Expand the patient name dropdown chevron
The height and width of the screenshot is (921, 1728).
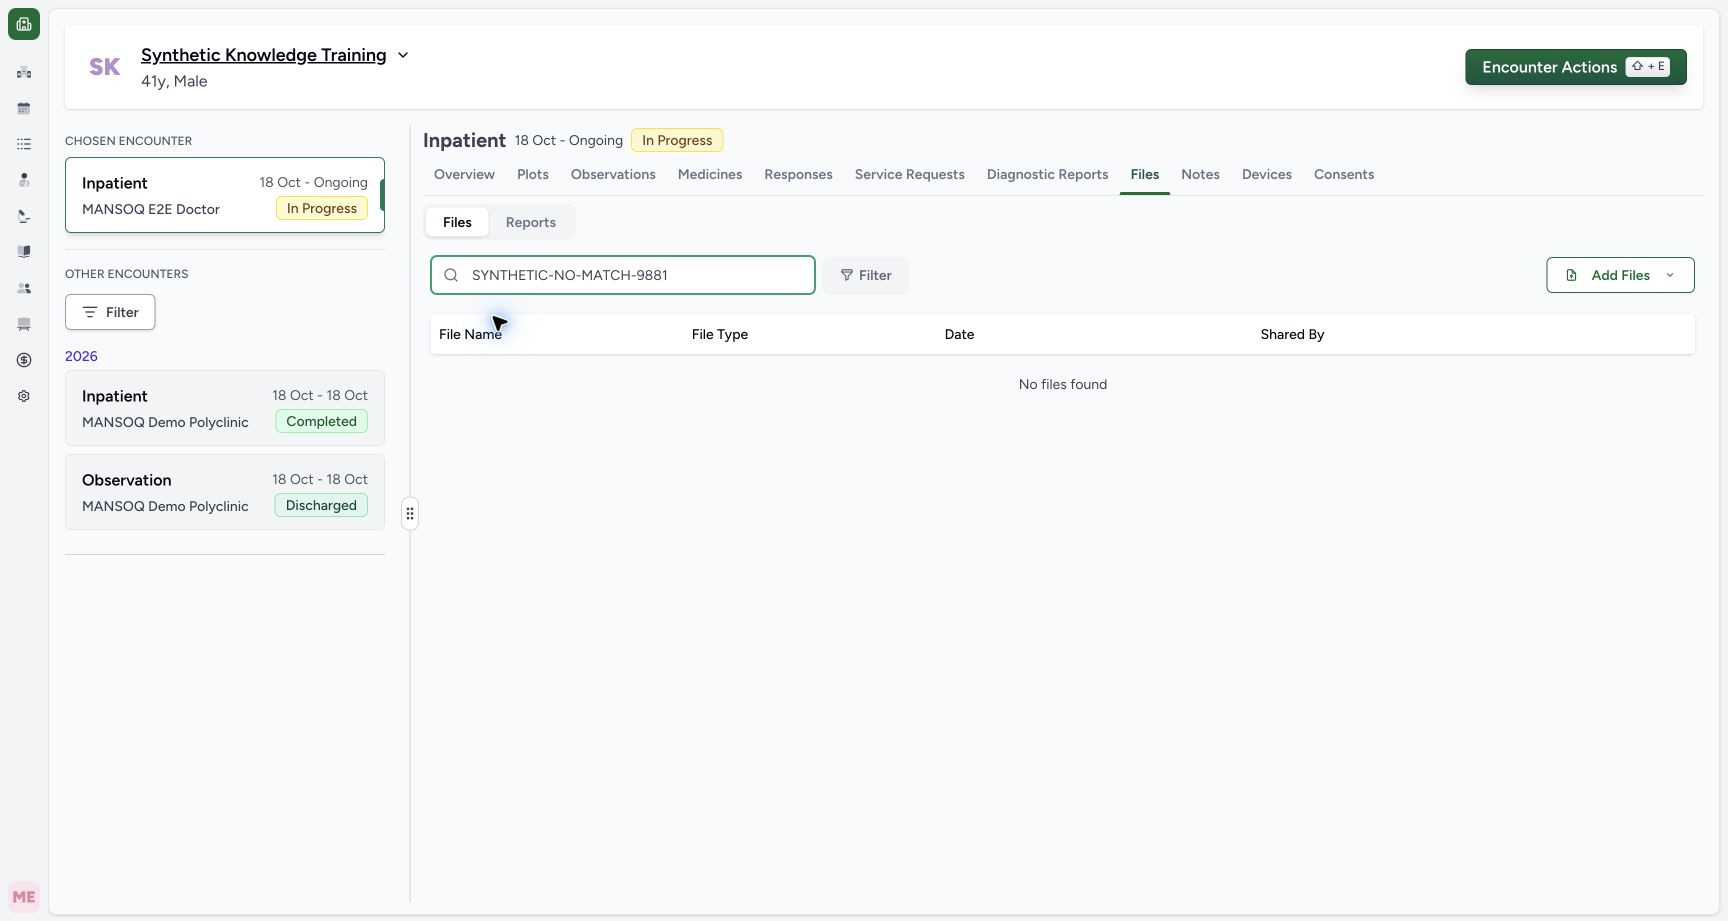[x=403, y=55]
